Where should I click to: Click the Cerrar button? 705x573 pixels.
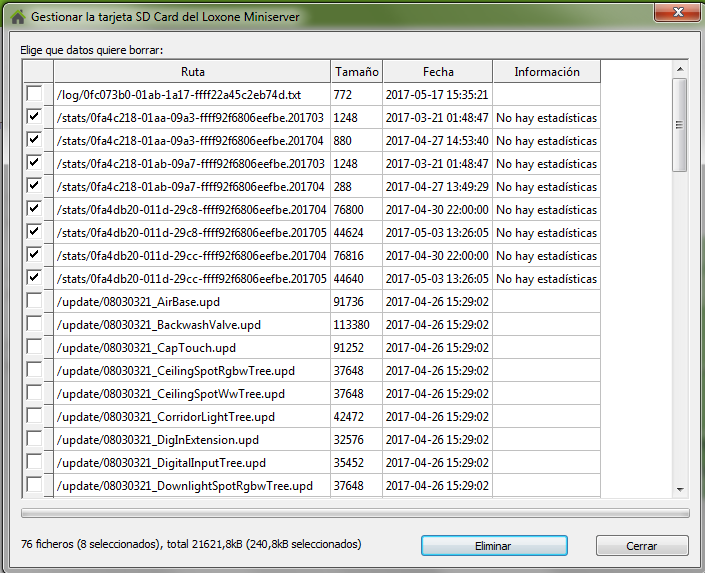coord(642,546)
